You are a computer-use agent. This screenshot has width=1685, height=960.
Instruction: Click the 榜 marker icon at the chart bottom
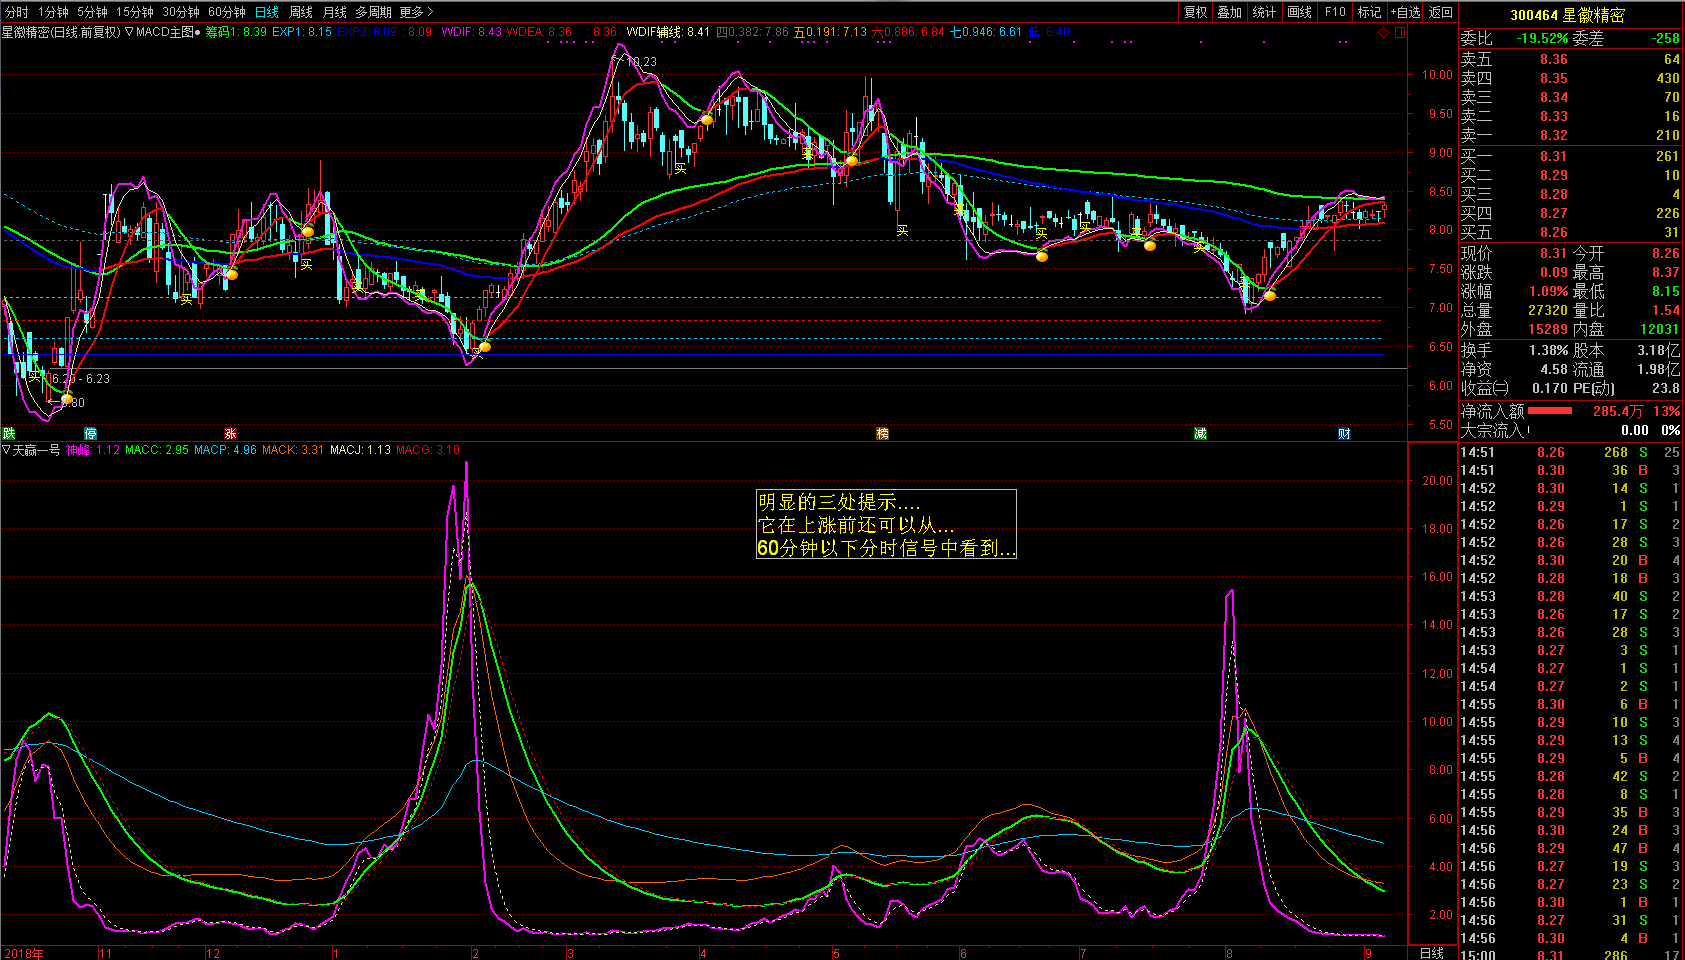point(883,434)
